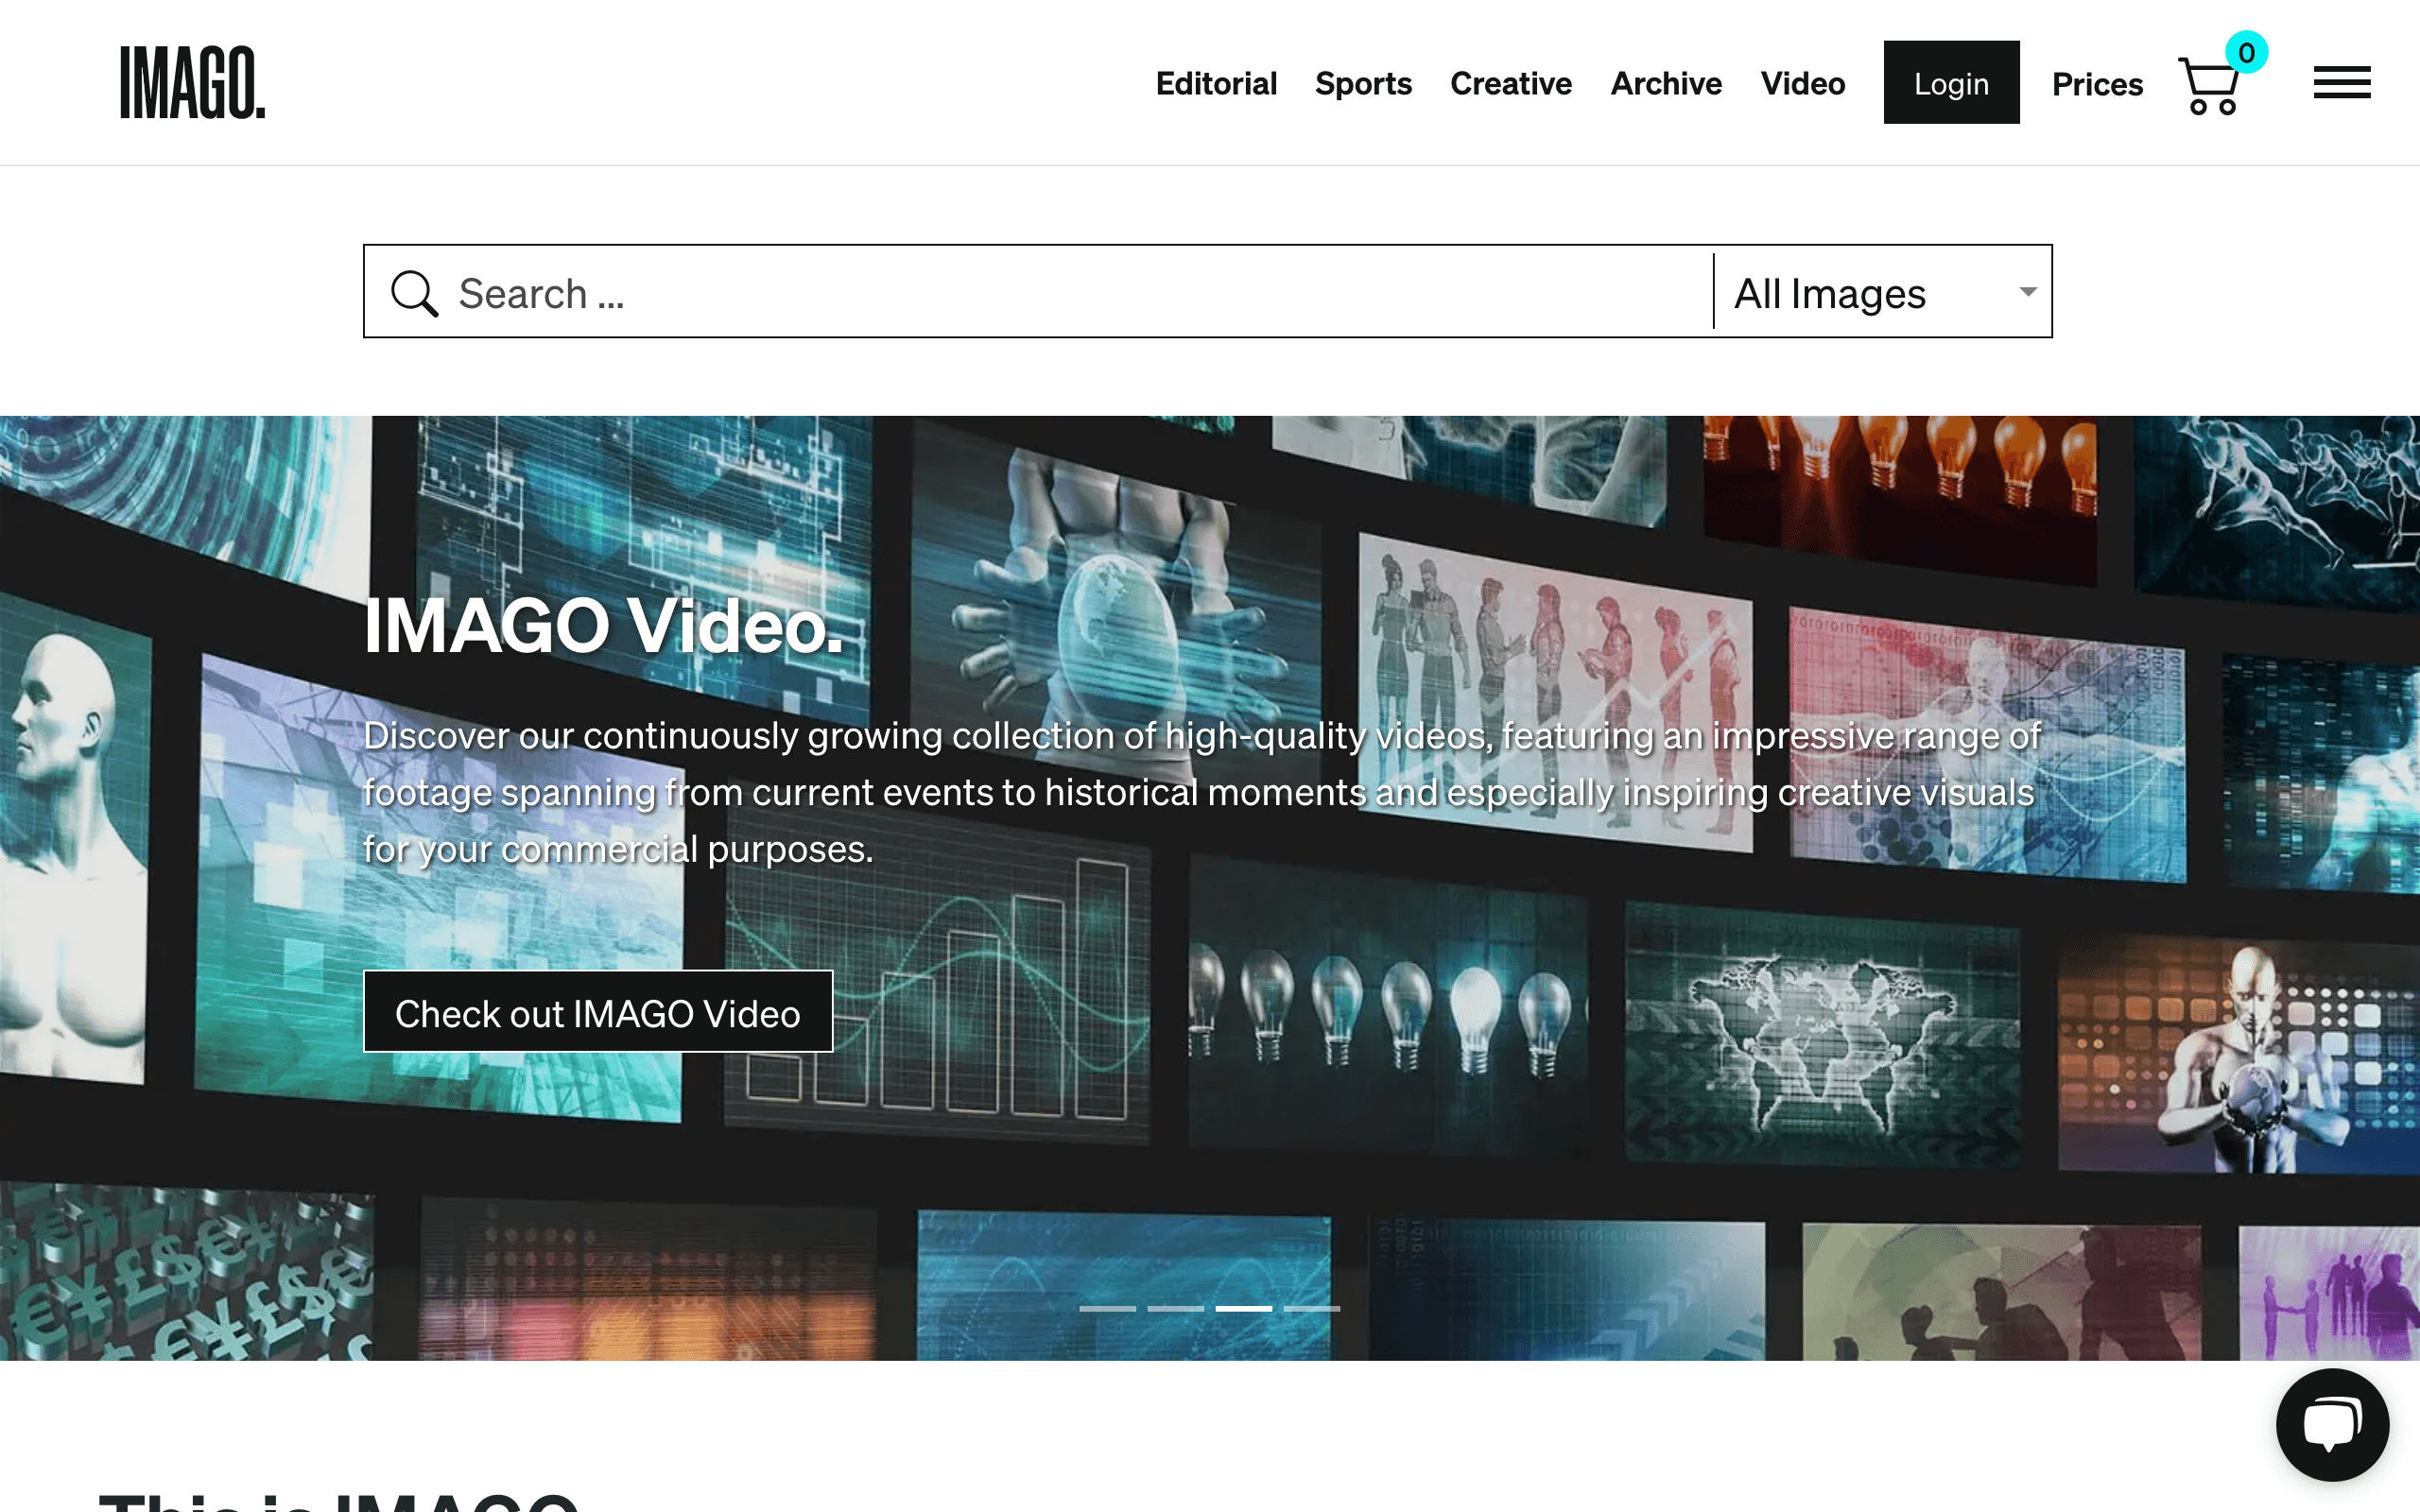Click the IMAGO logo
The width and height of the screenshot is (2420, 1512).
coord(193,82)
